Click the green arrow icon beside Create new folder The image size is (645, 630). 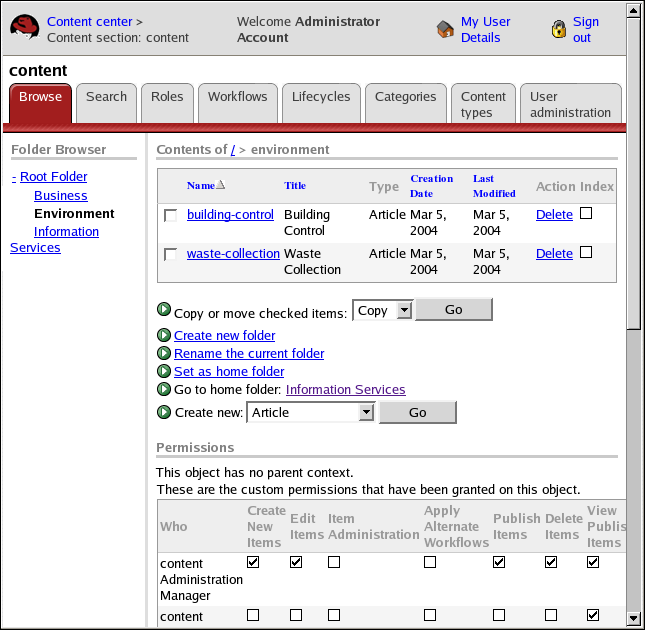164,335
